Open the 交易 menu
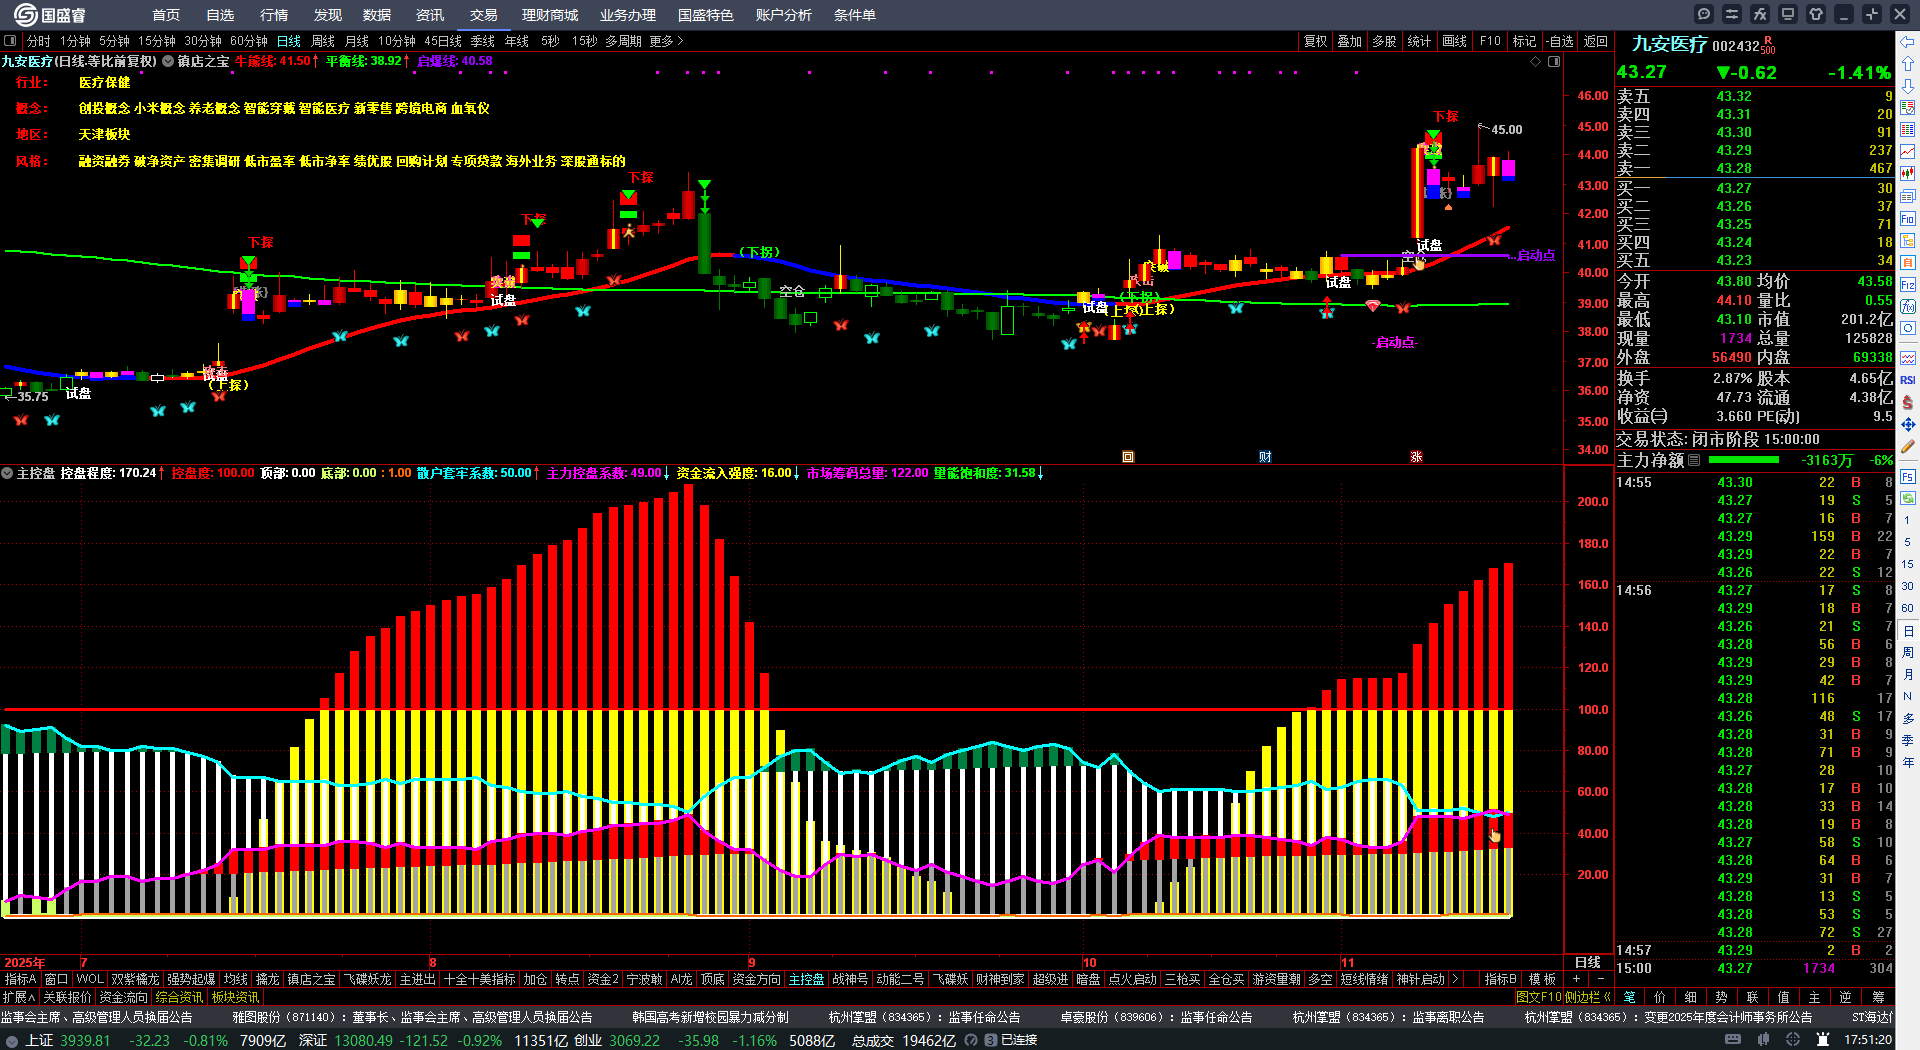This screenshot has height=1050, width=1920. [x=484, y=15]
